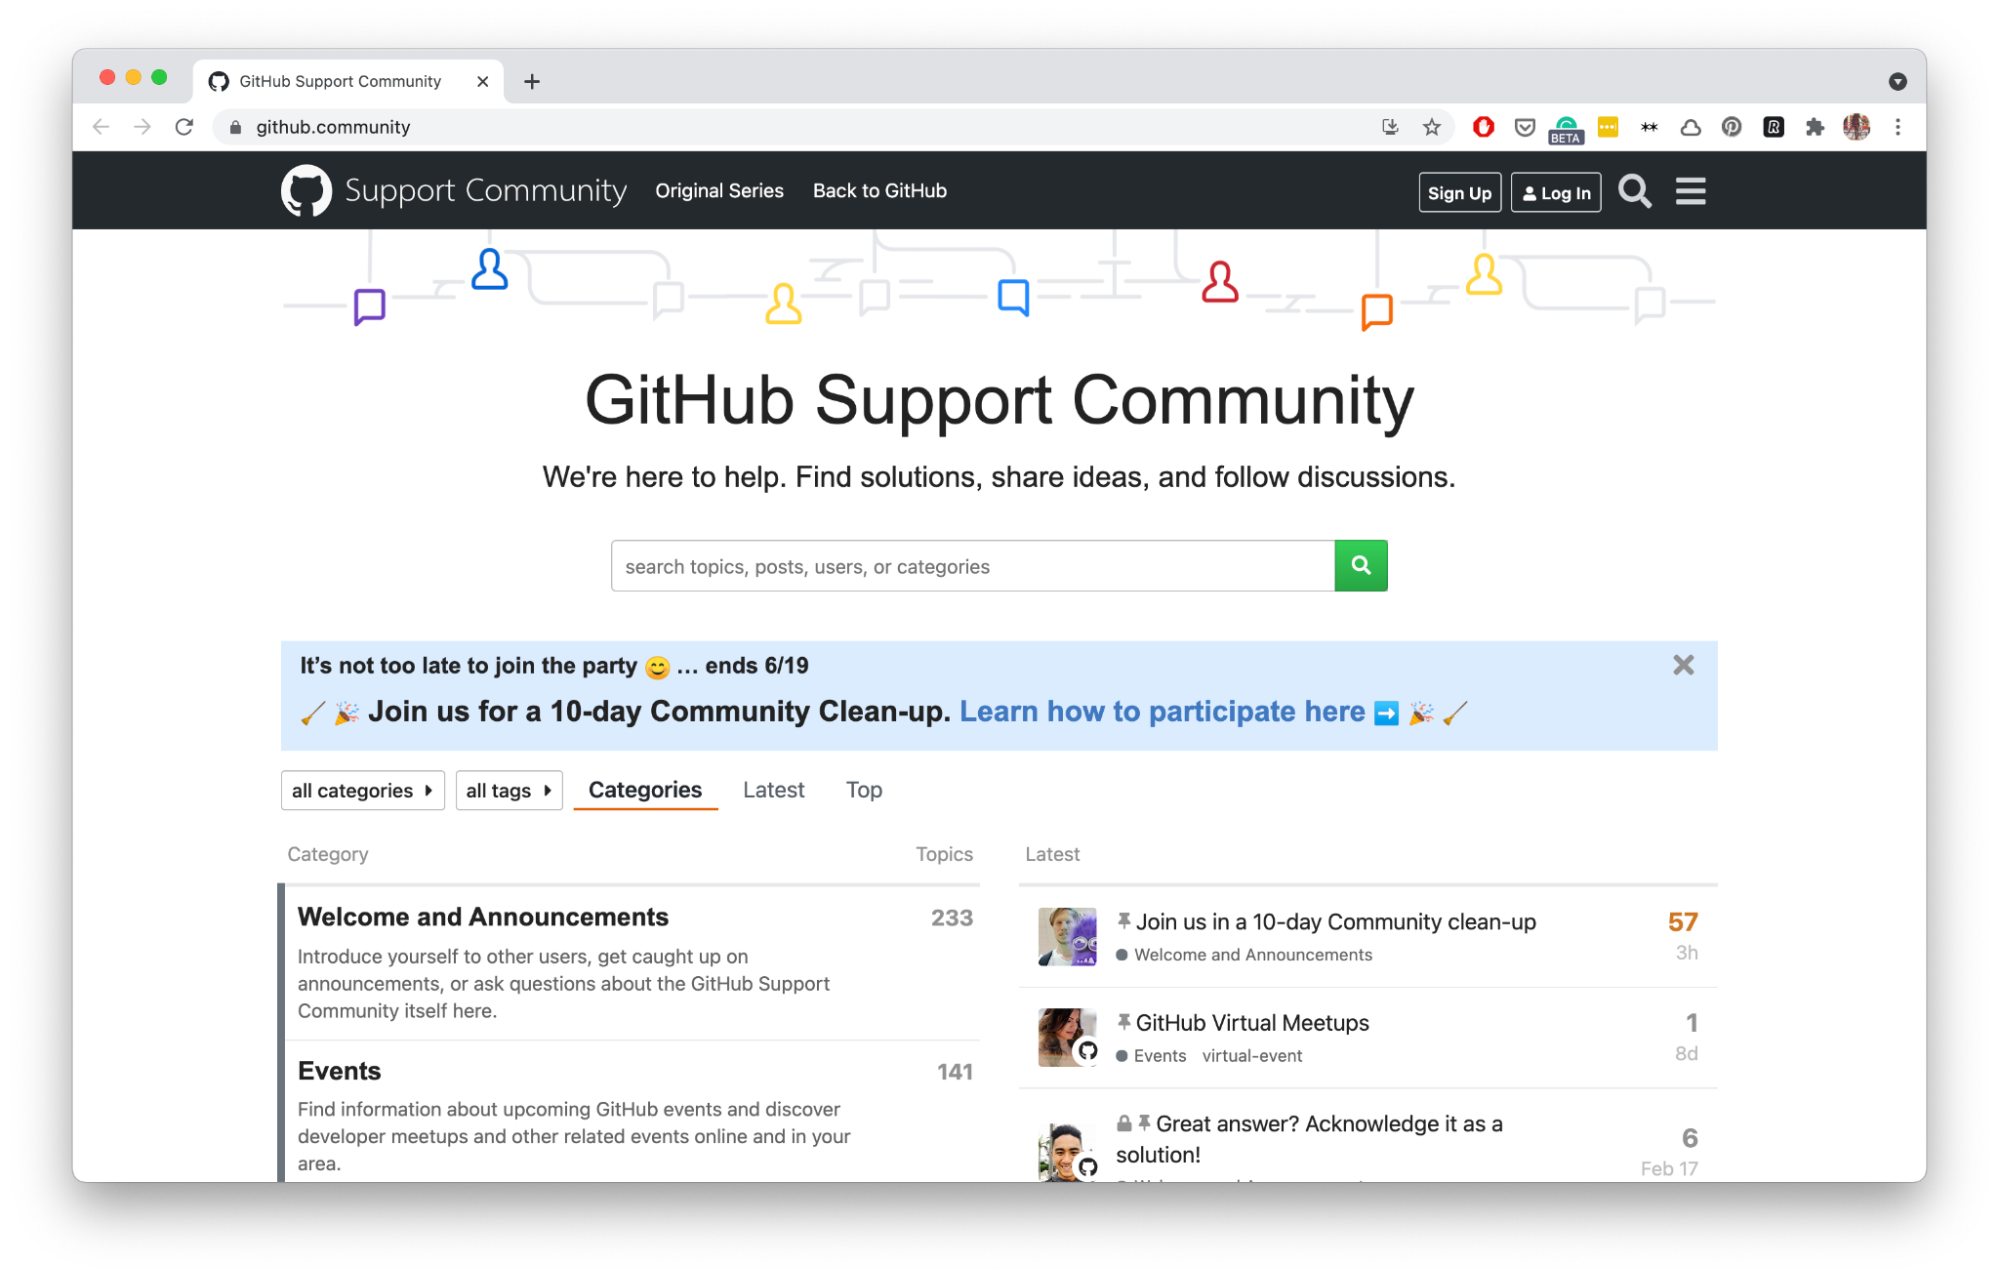Image resolution: width=1999 pixels, height=1278 pixels.
Task: Click the search input field
Action: coord(973,567)
